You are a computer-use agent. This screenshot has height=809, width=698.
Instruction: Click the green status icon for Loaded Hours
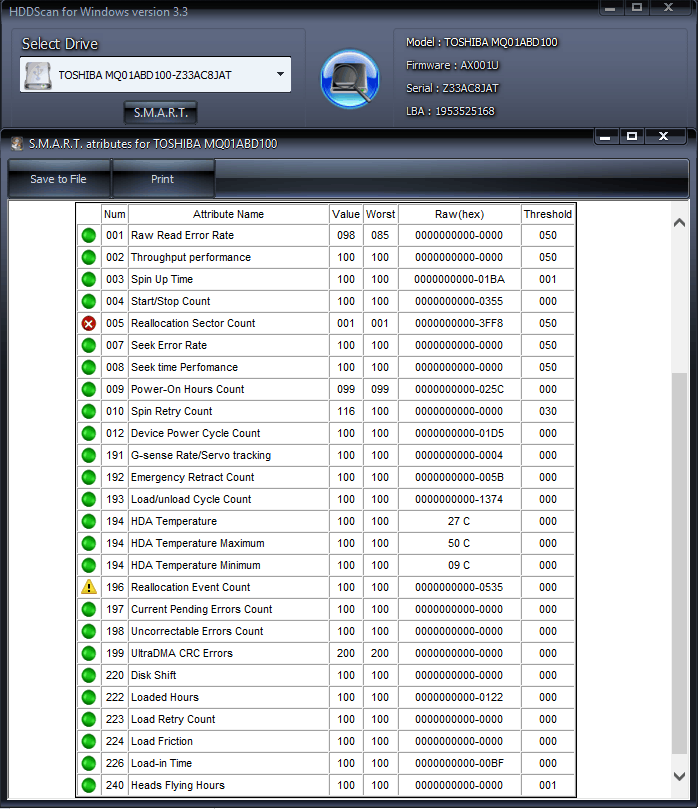pos(89,698)
